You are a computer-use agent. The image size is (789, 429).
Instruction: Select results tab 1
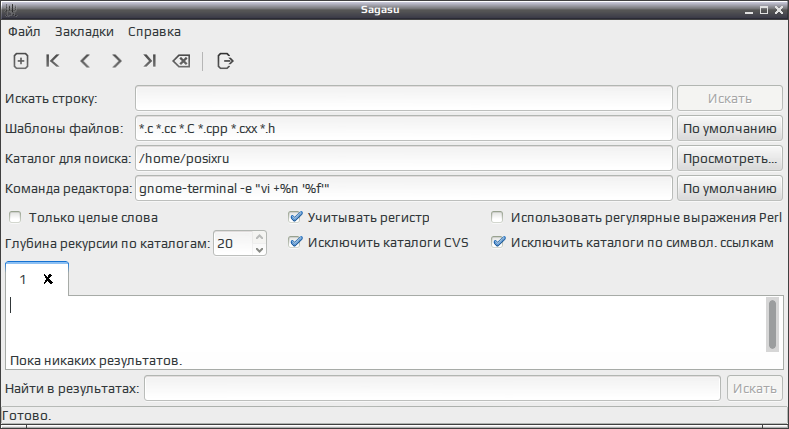click(x=23, y=279)
